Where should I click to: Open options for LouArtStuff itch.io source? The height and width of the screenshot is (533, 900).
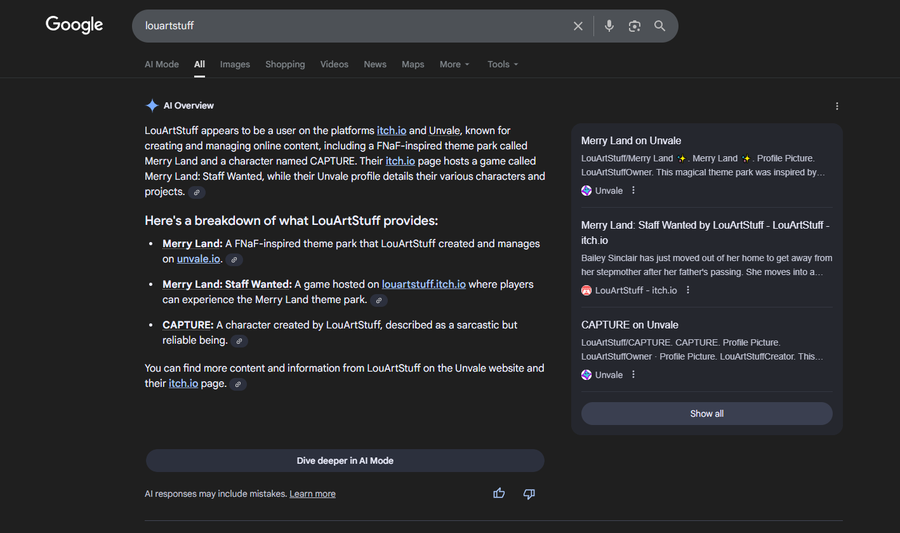pos(688,290)
